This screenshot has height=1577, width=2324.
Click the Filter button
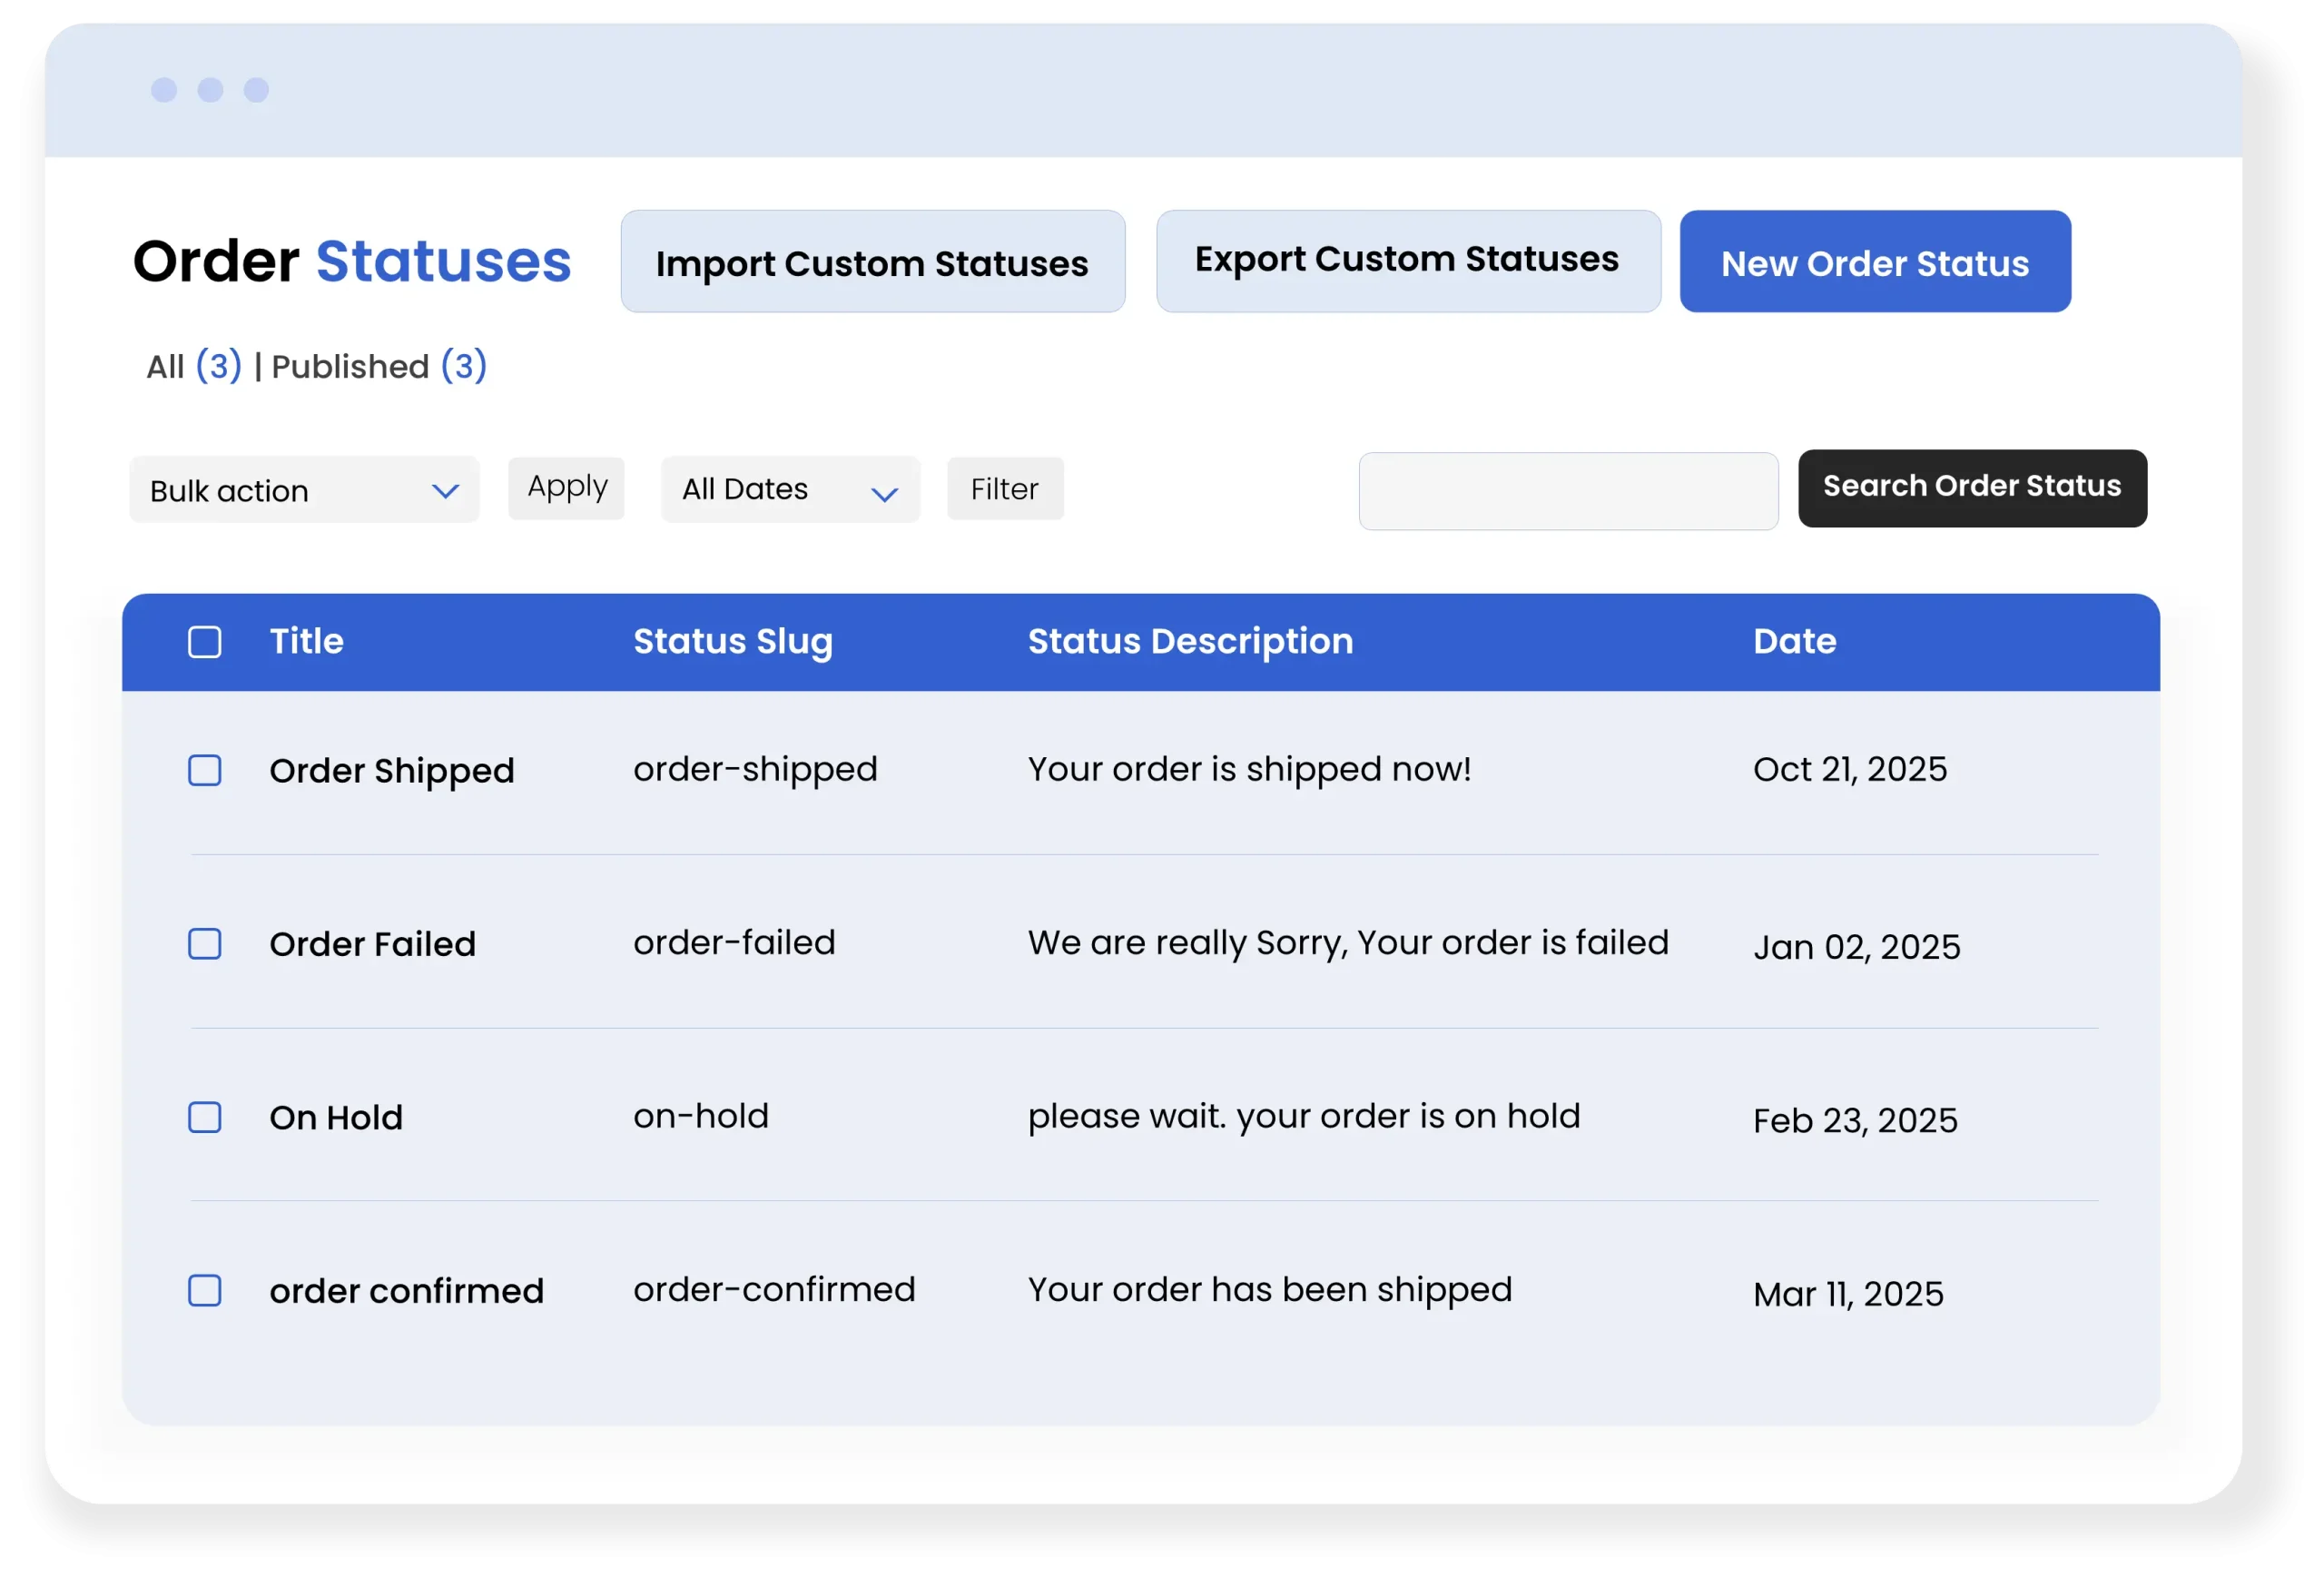1004,489
